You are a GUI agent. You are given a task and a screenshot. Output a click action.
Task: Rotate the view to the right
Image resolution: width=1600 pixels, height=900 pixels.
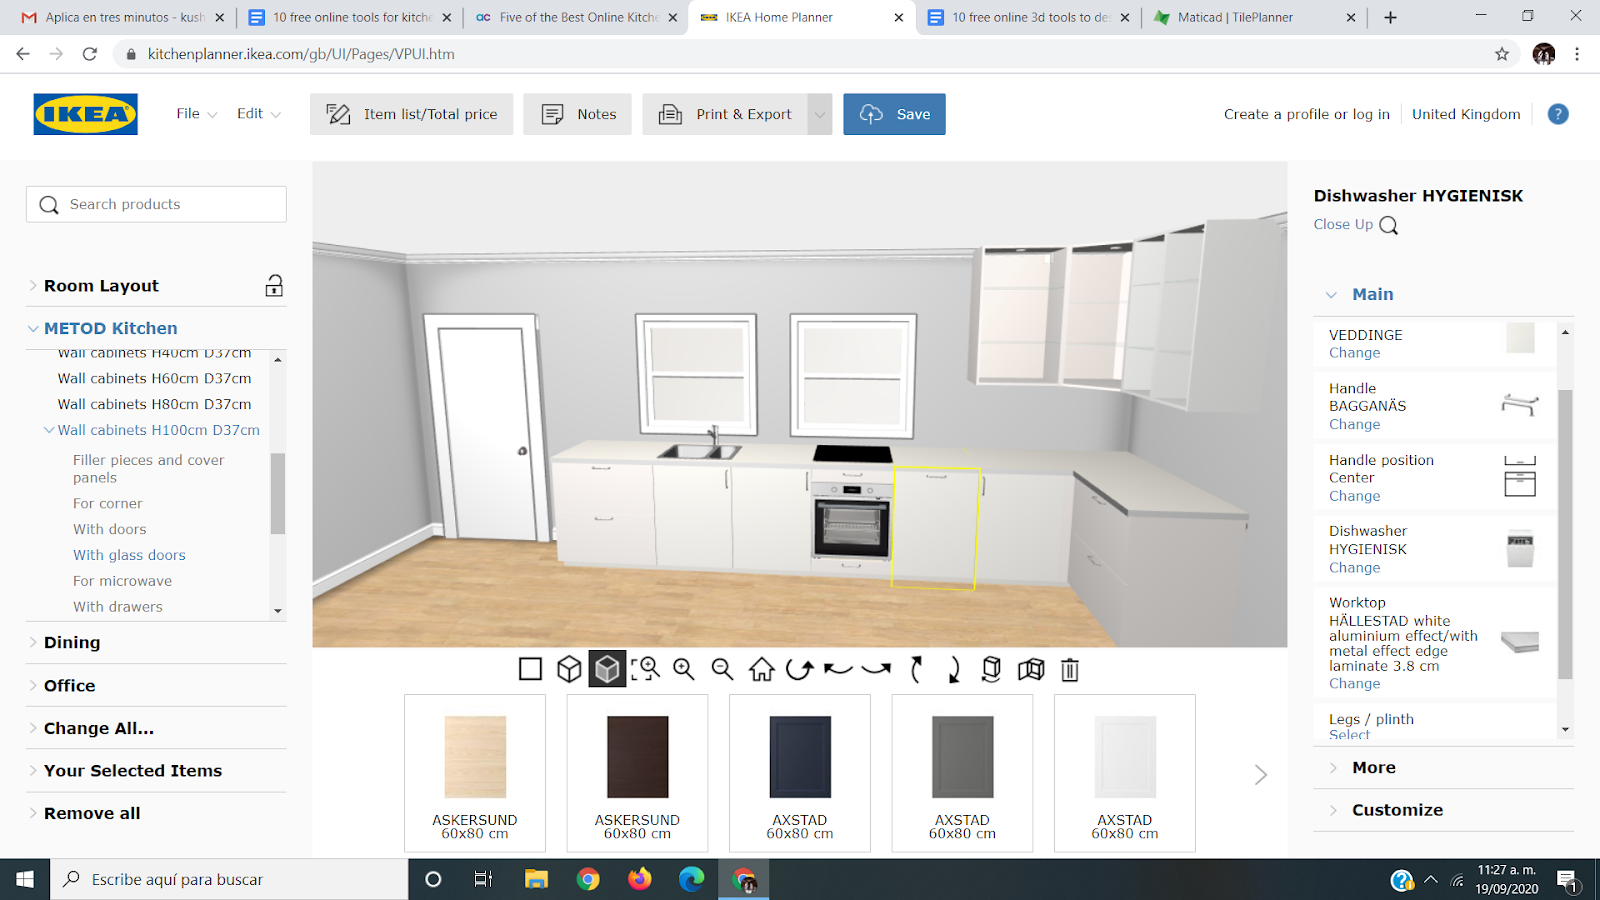point(876,669)
